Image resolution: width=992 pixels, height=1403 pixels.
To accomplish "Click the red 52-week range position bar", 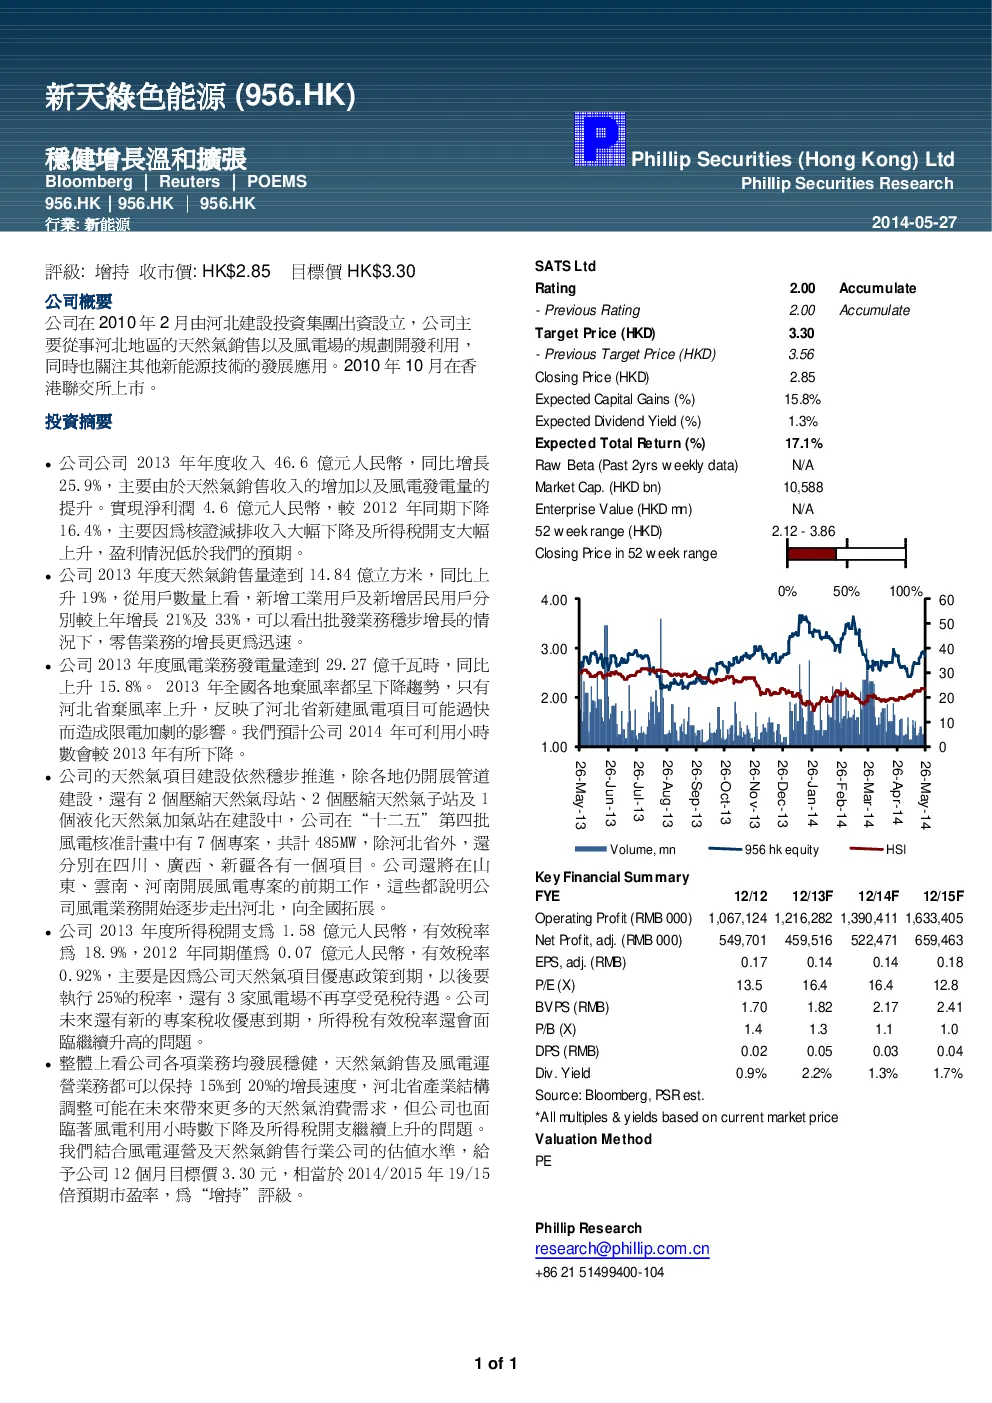I will coord(811,553).
